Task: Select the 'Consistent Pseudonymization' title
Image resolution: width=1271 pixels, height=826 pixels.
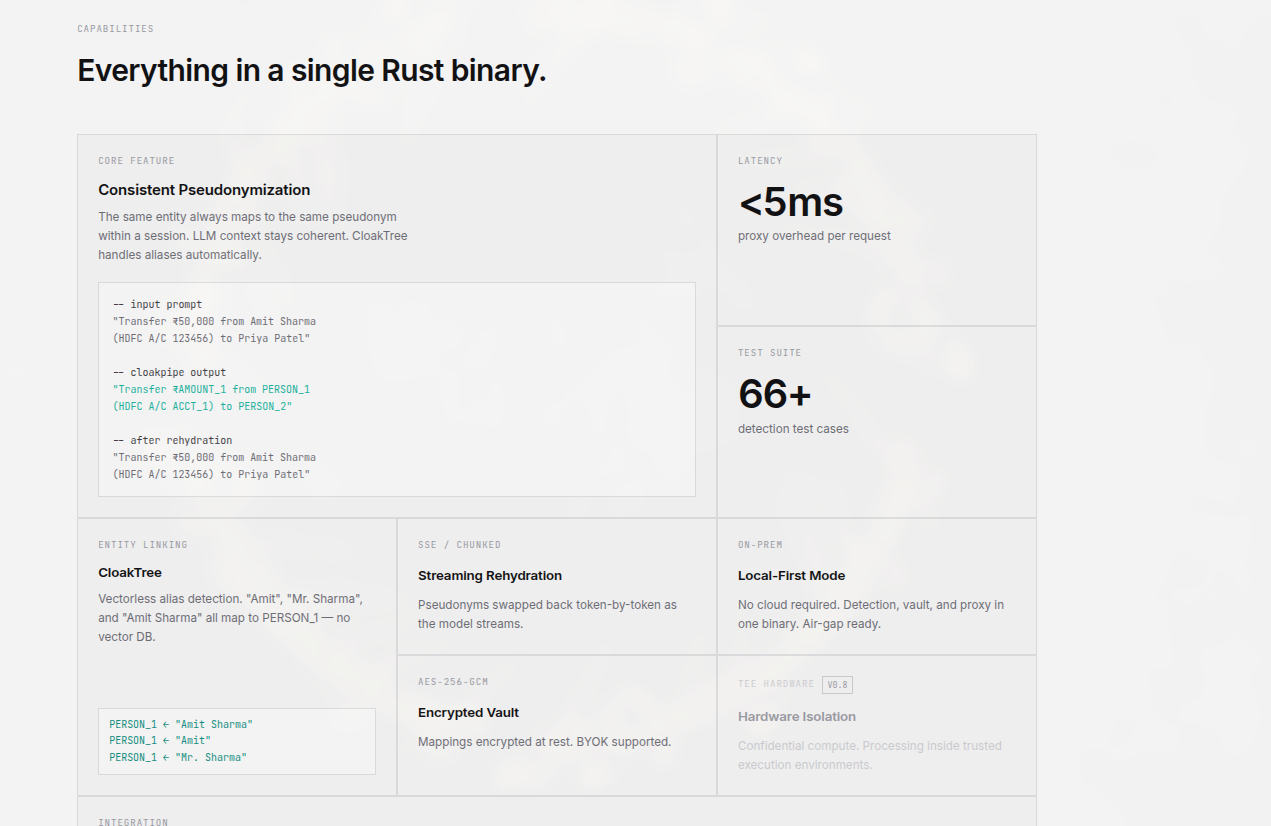Action: point(204,190)
